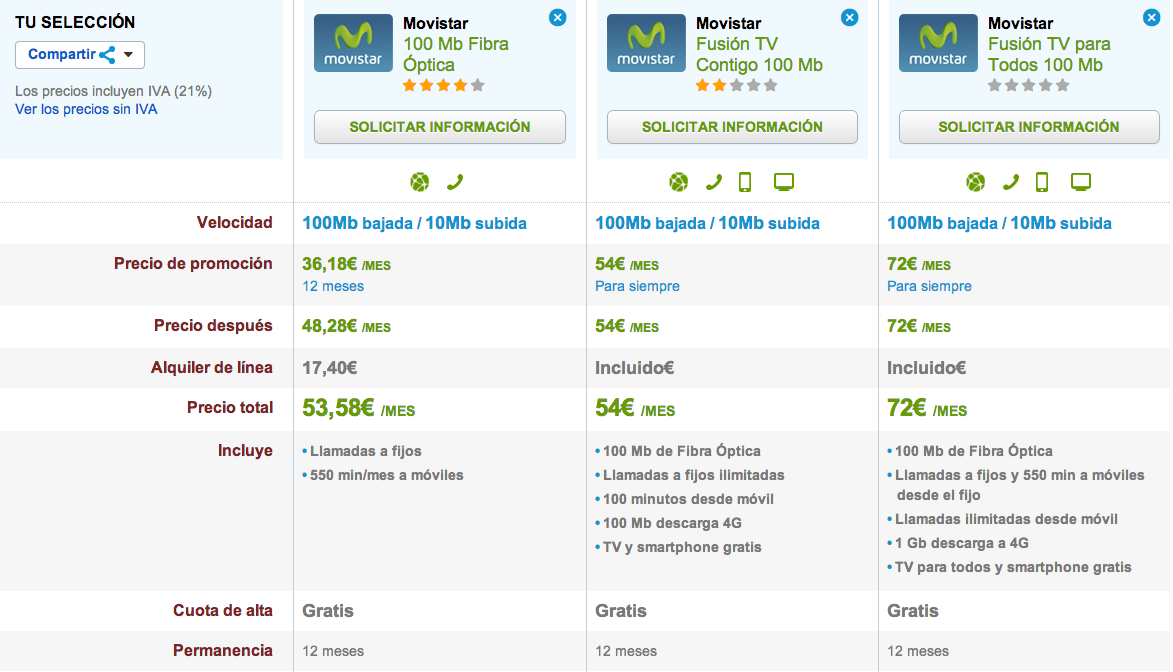1173x672 pixels.
Task: Select the '48,28€ /MES' price after promotion
Action: click(346, 326)
